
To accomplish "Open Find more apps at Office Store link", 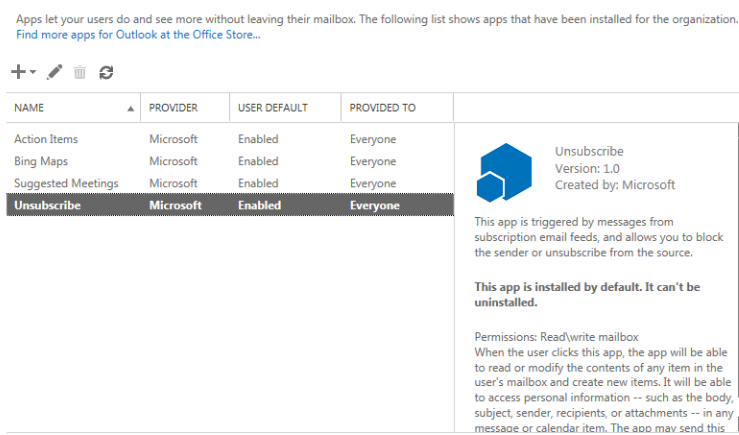I will coord(138,35).
